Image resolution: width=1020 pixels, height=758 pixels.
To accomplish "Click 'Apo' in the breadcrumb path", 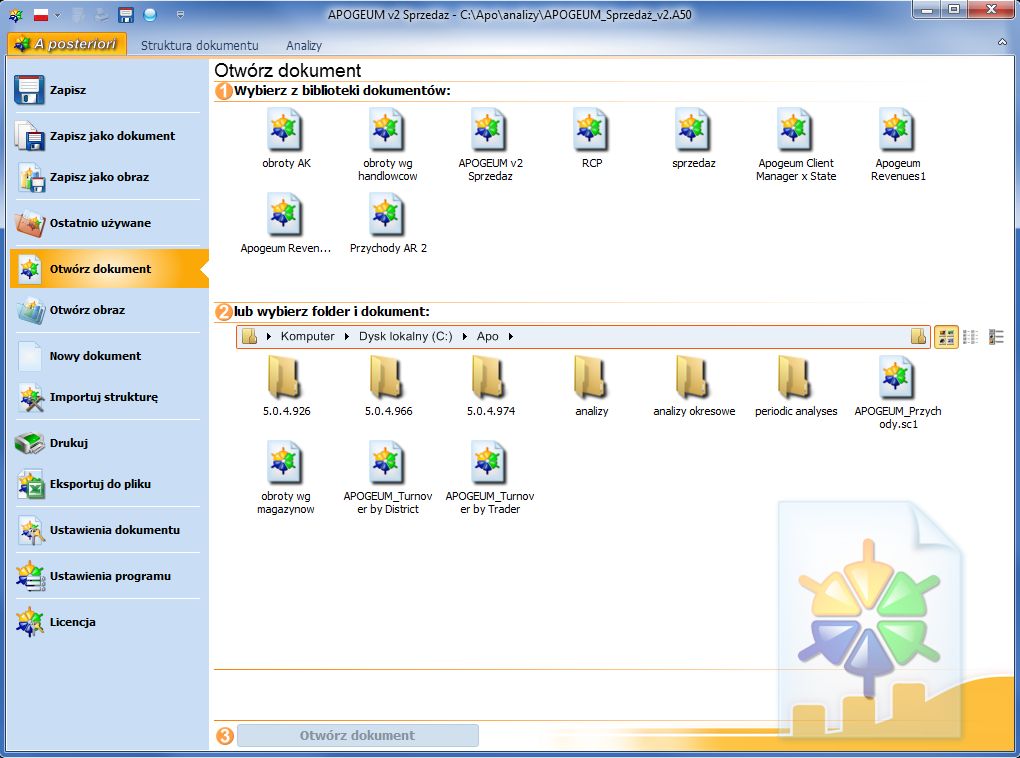I will coord(487,336).
